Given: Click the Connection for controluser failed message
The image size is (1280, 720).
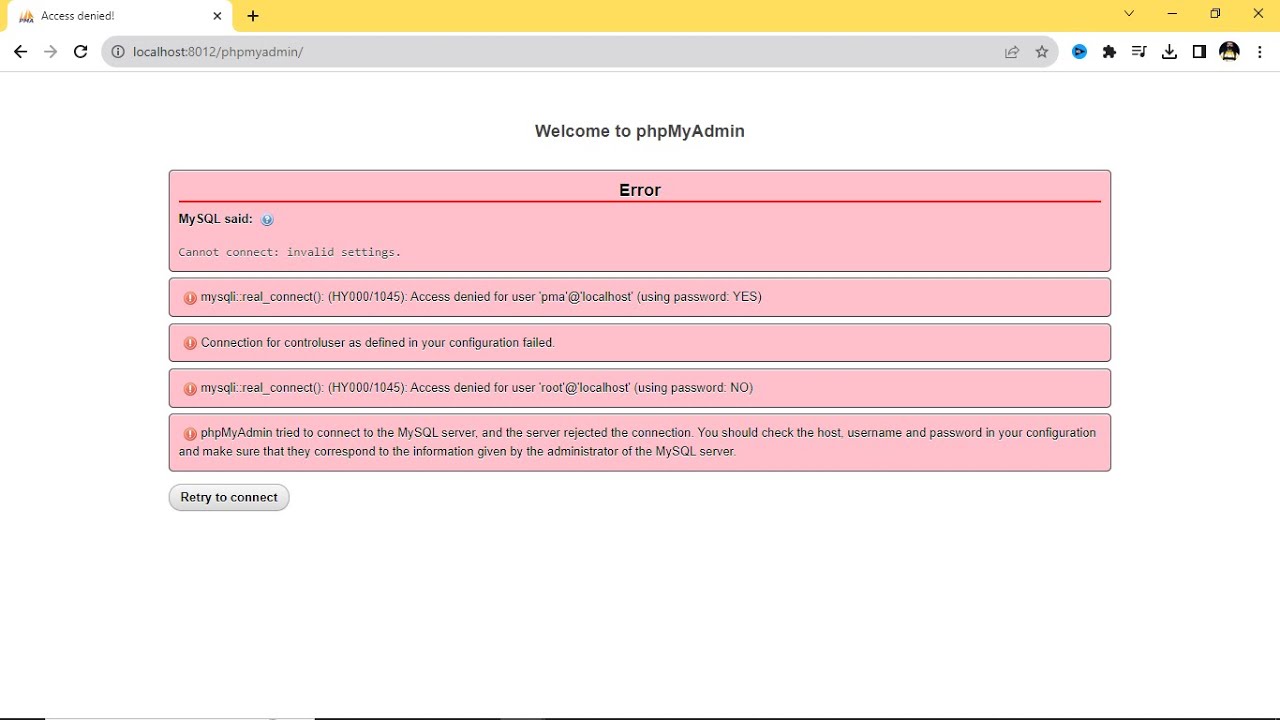Looking at the screenshot, I should [x=378, y=342].
